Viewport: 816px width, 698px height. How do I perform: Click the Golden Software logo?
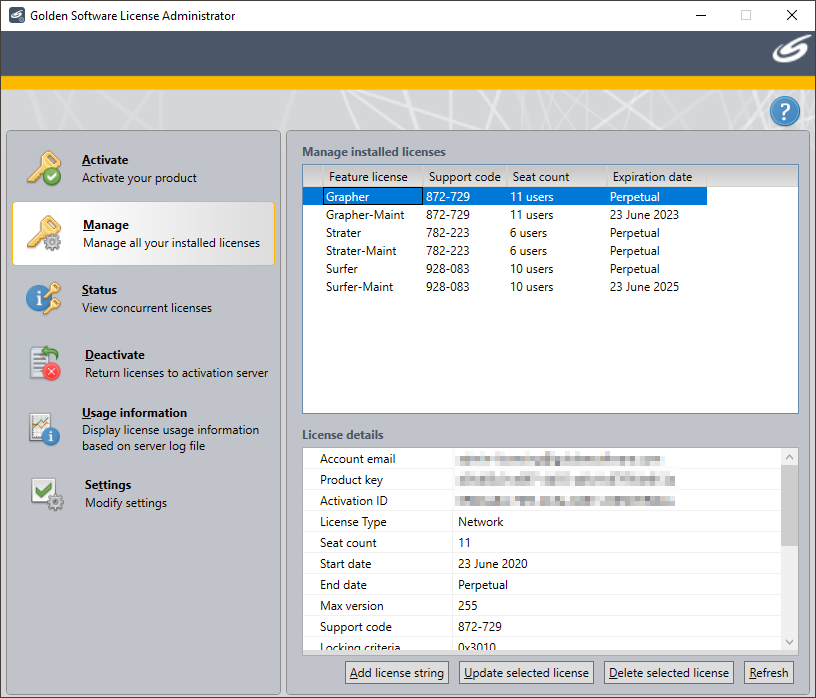tap(790, 47)
